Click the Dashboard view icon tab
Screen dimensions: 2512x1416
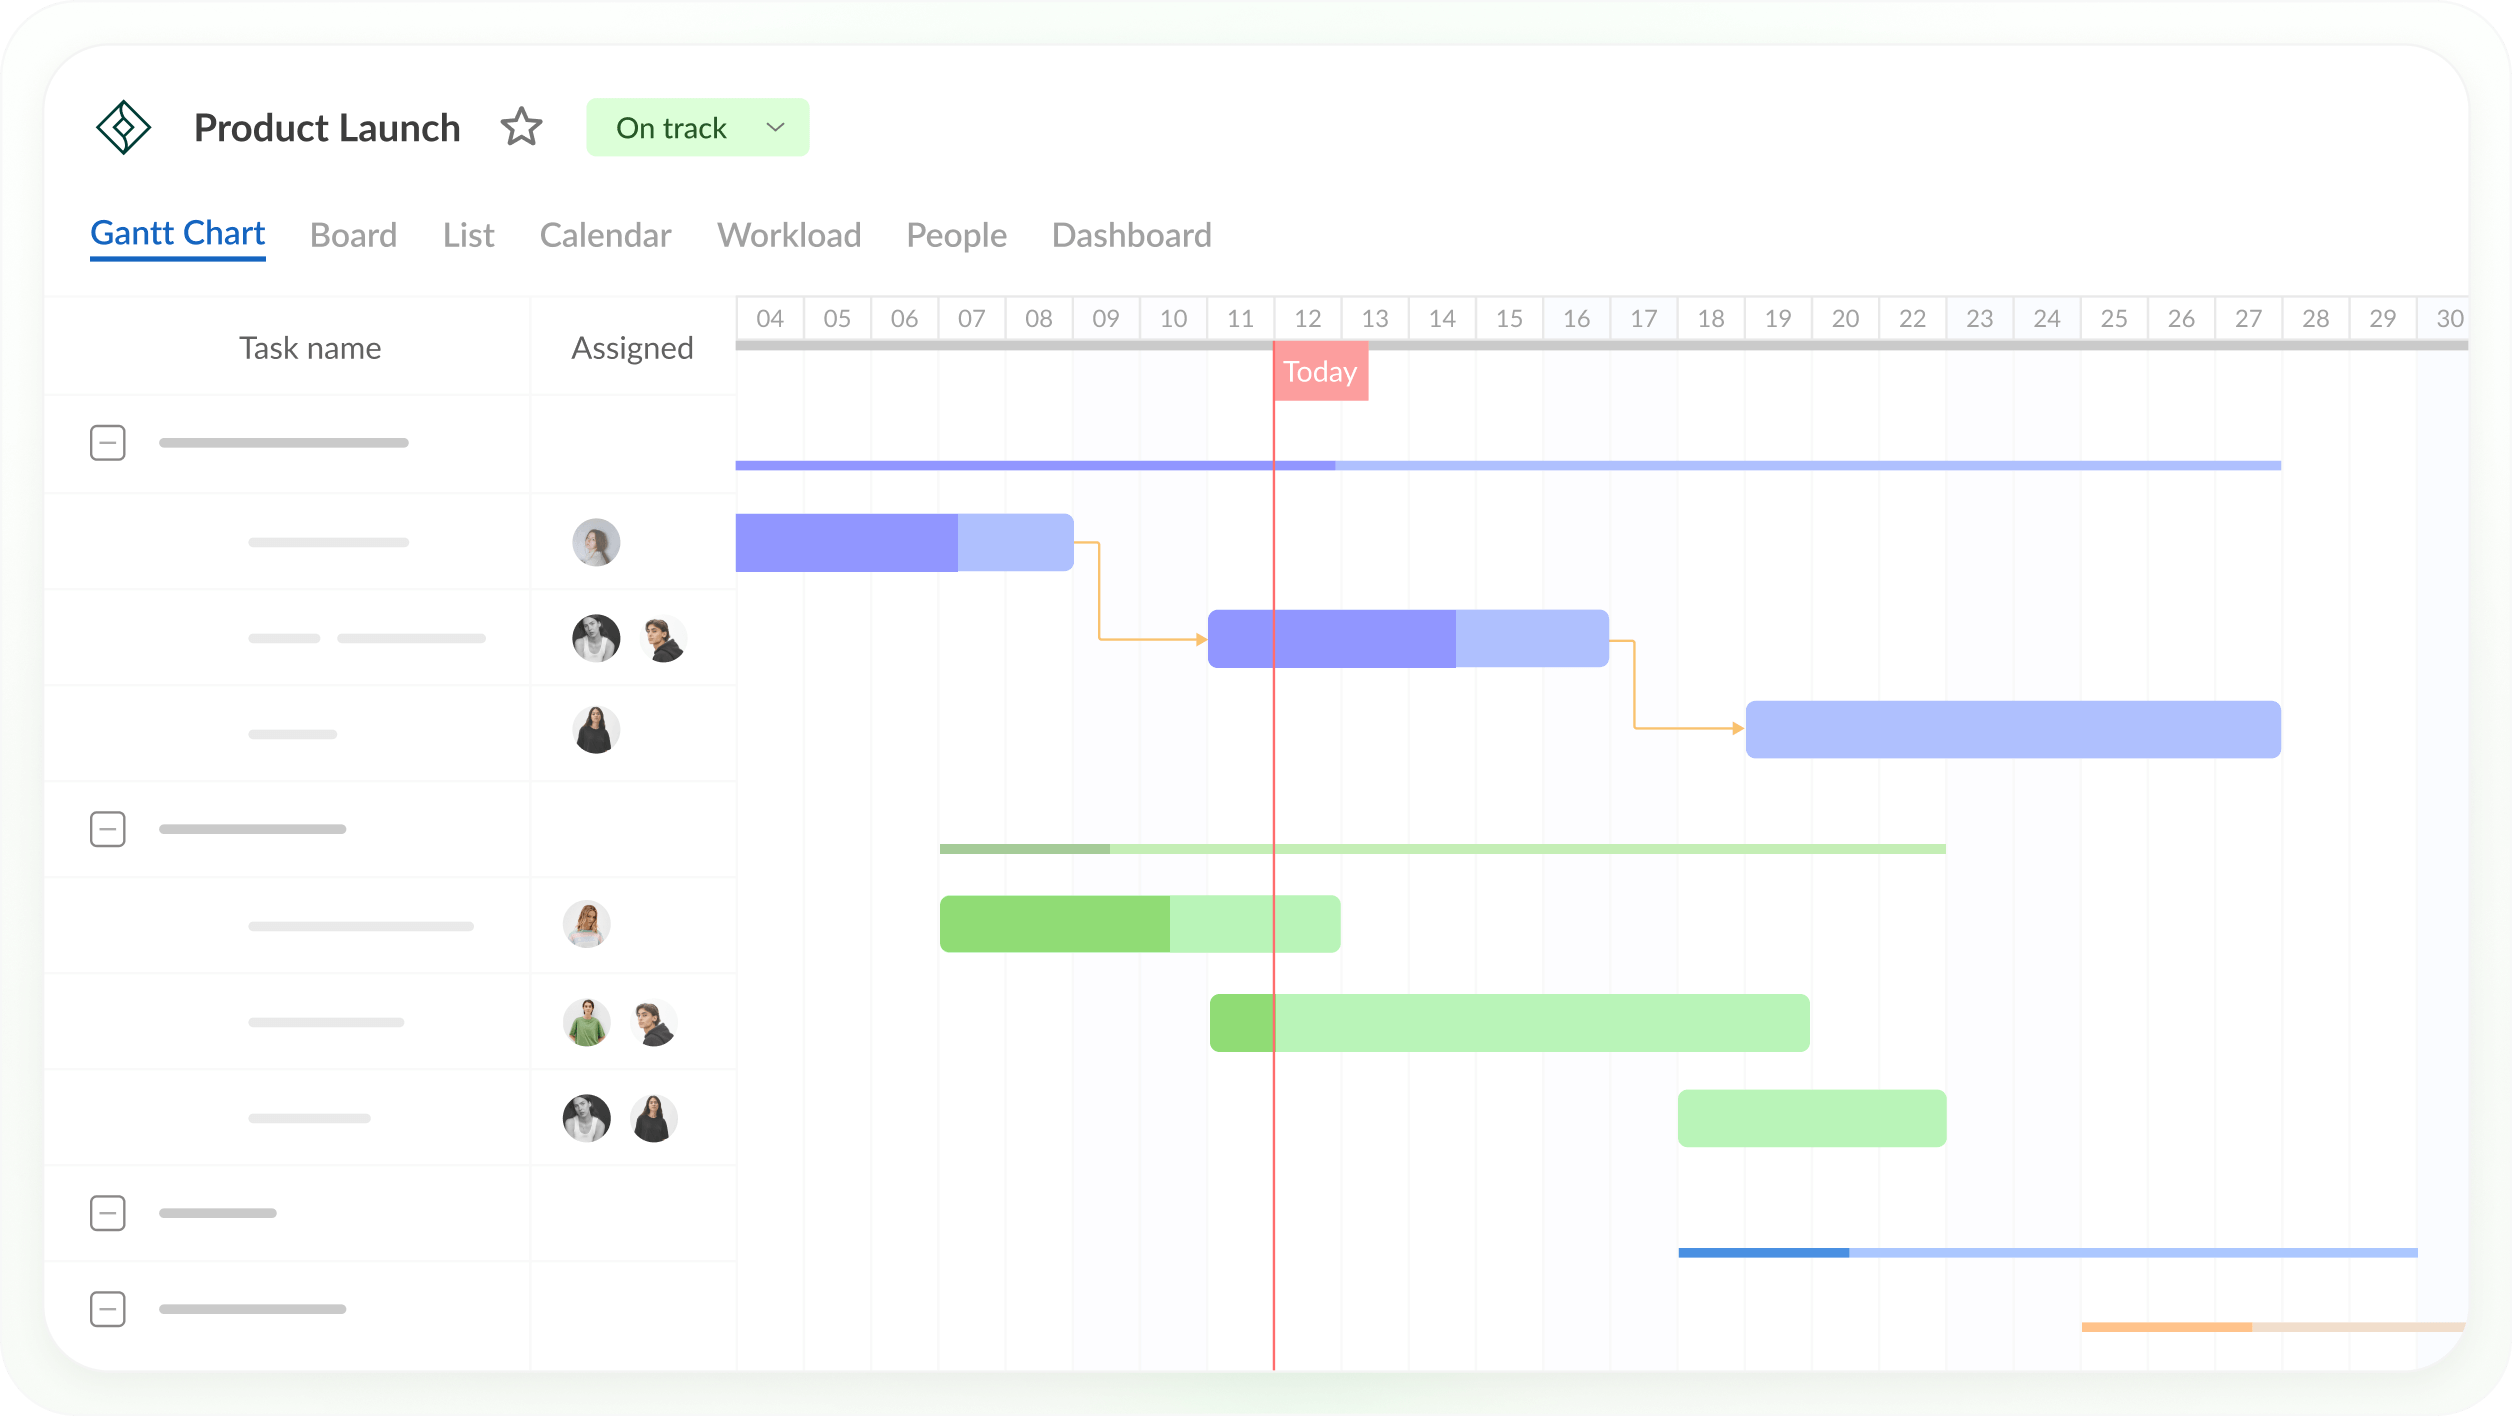point(1130,233)
